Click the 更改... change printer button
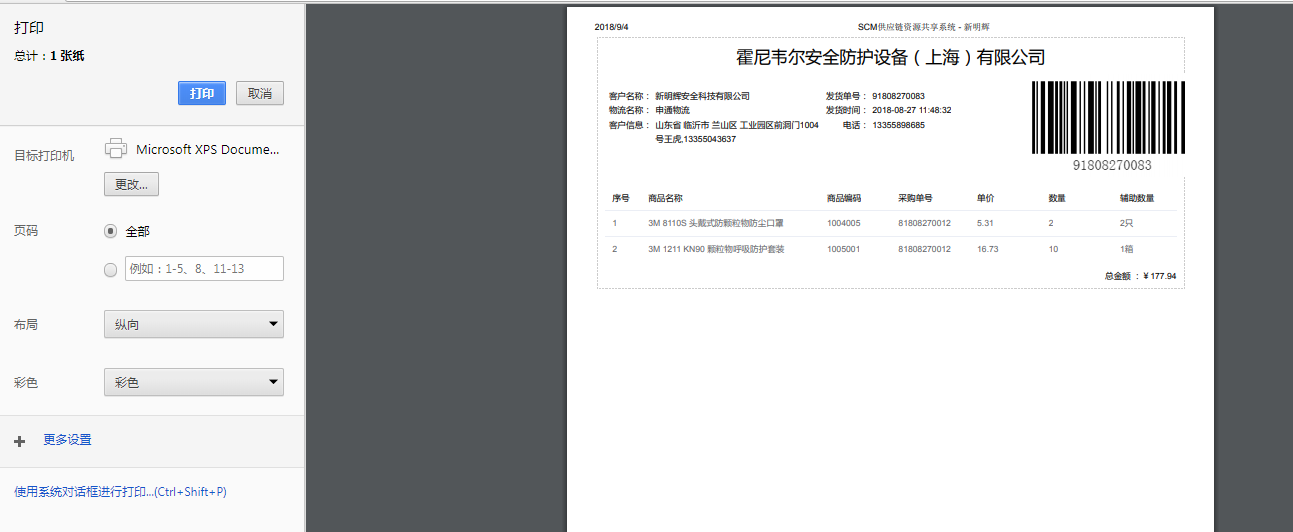1293x532 pixels. [x=131, y=184]
